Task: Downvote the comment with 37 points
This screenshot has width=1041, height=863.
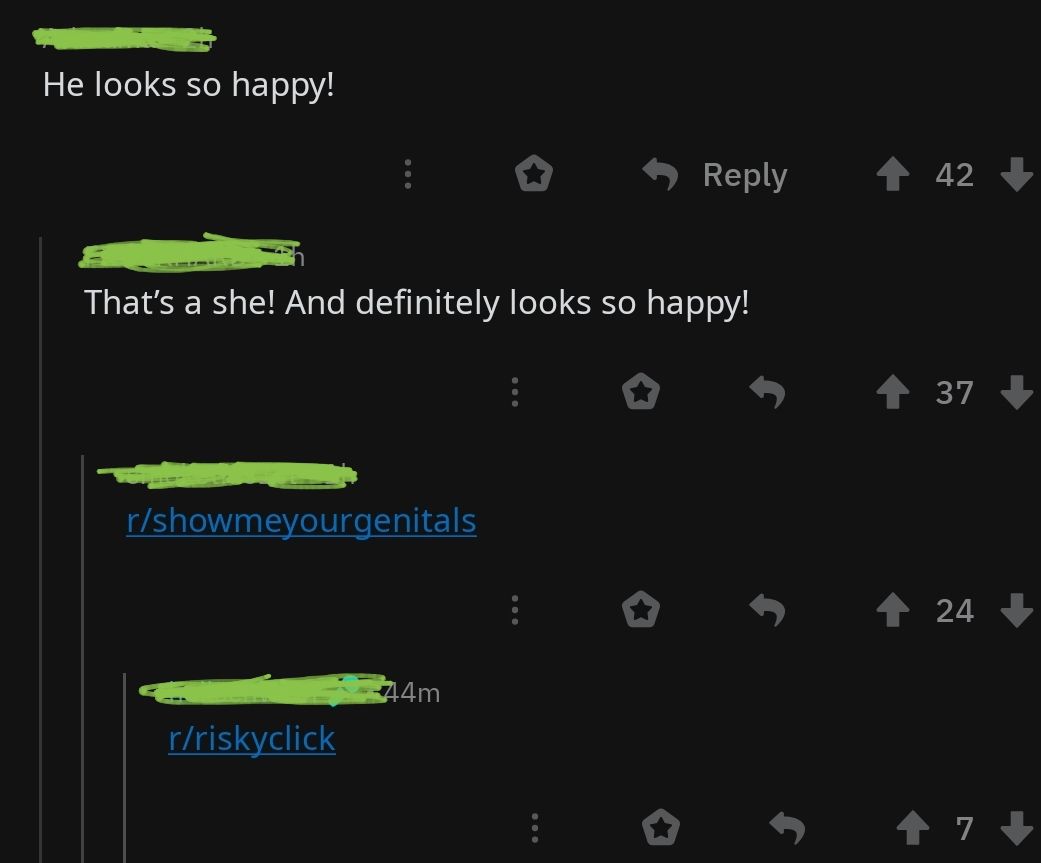Action: click(1016, 392)
